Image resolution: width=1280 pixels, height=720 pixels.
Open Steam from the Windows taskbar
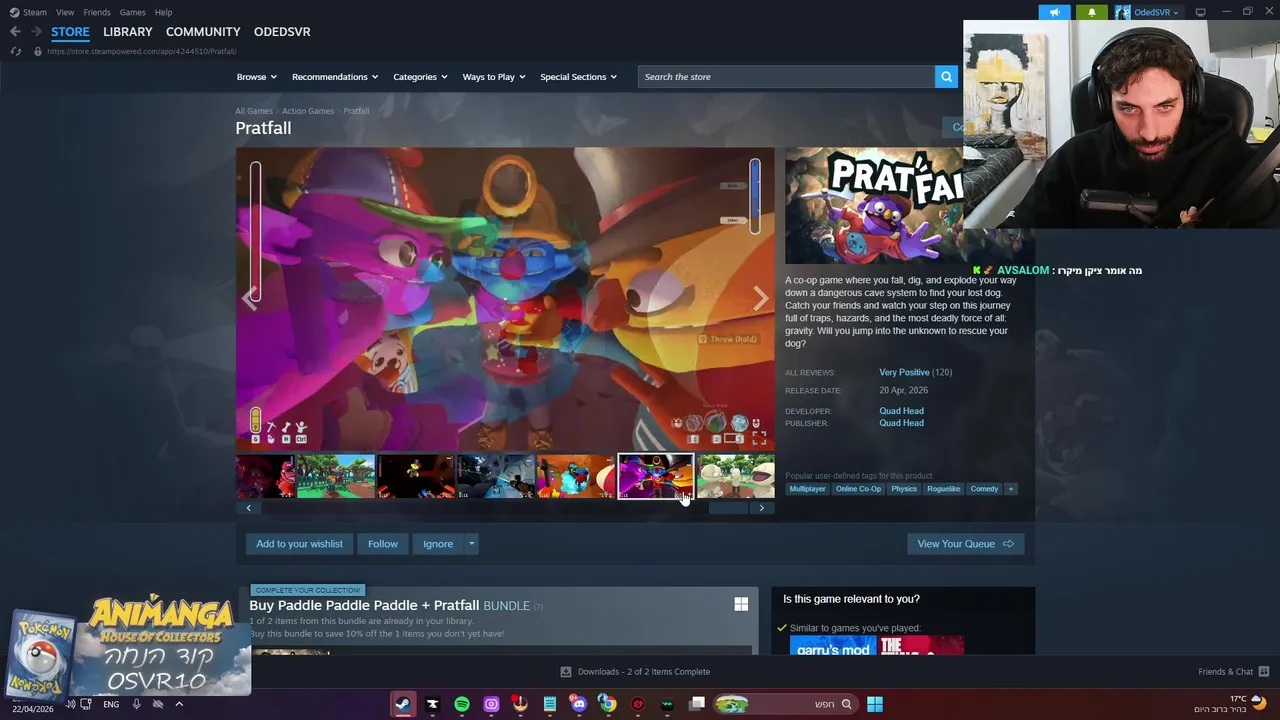coord(403,704)
